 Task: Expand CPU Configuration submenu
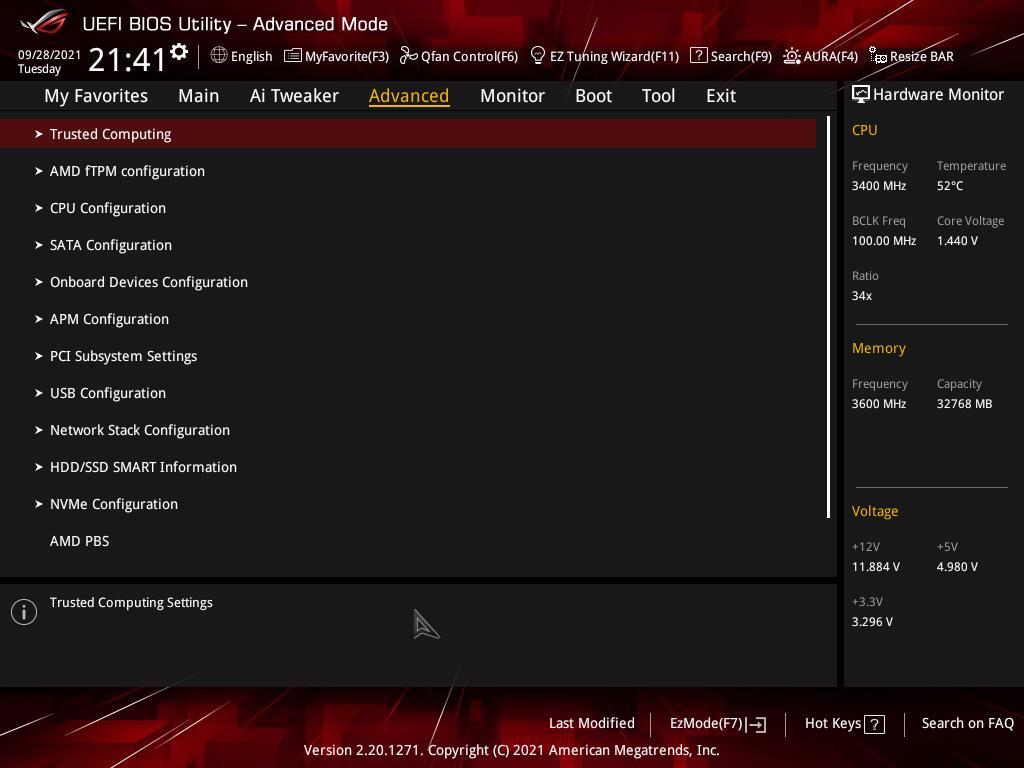coord(108,208)
